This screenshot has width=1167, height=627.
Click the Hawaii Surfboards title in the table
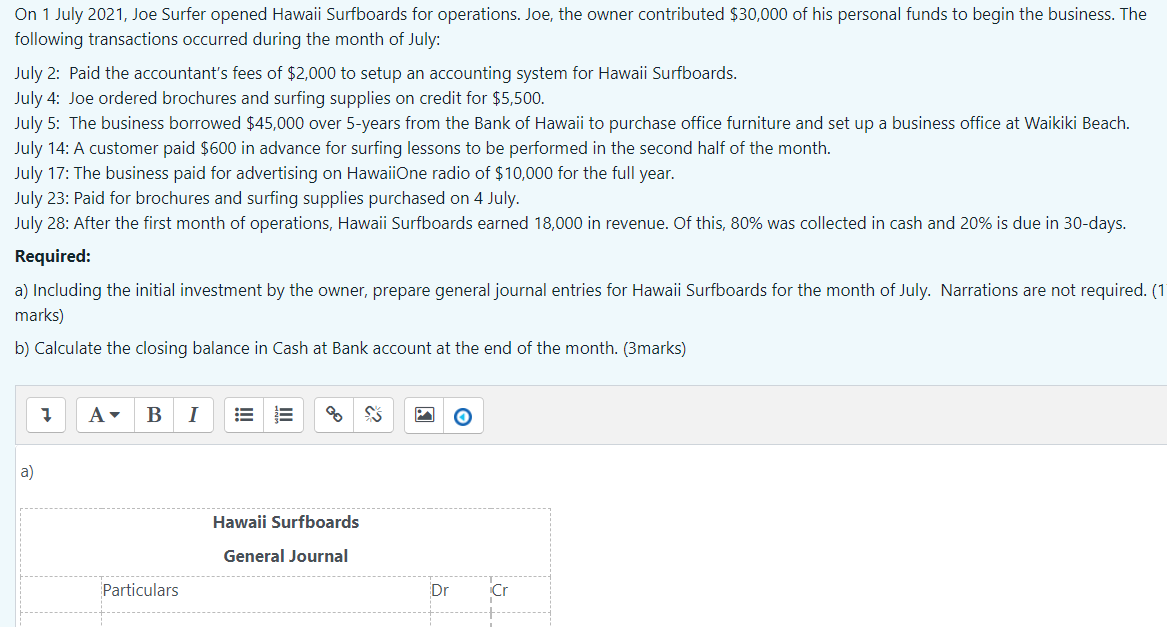pyautogui.click(x=285, y=521)
